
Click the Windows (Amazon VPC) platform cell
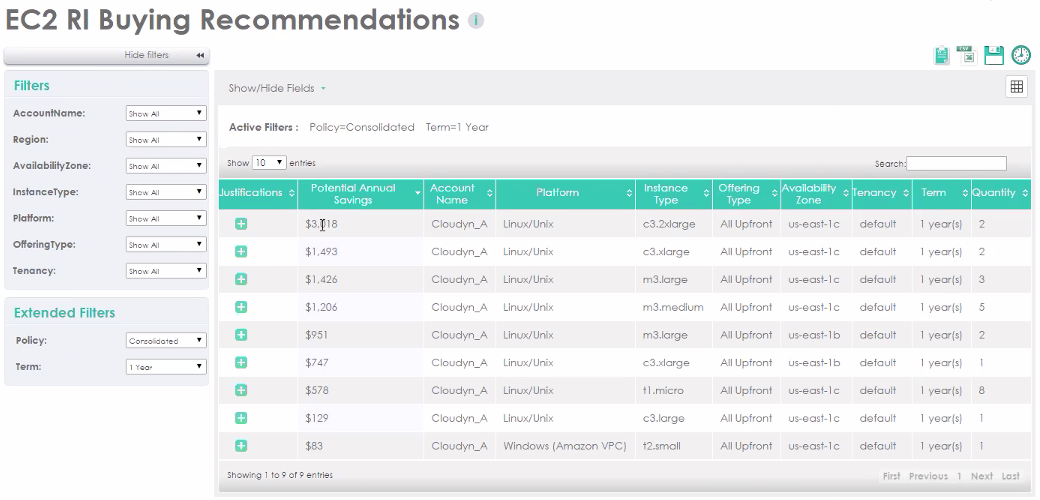pyautogui.click(x=564, y=446)
